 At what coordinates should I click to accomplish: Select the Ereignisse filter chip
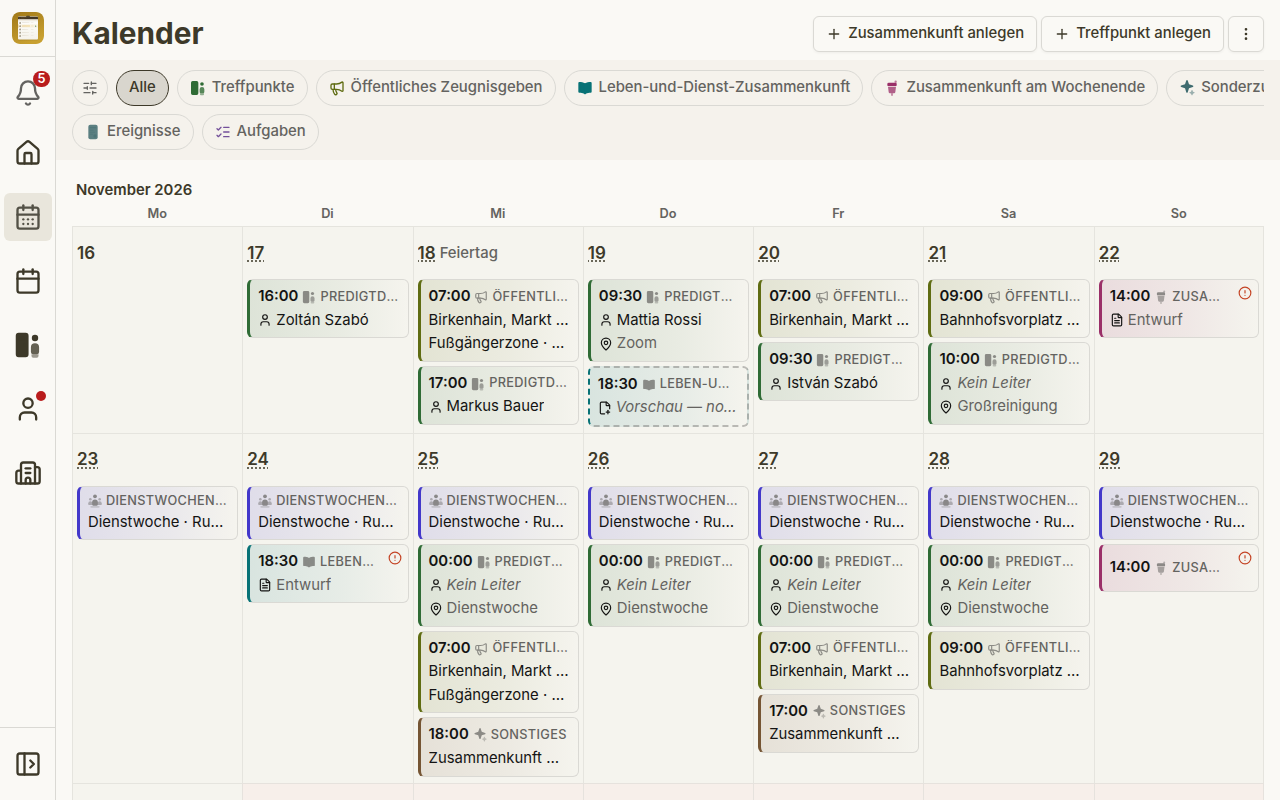point(133,132)
